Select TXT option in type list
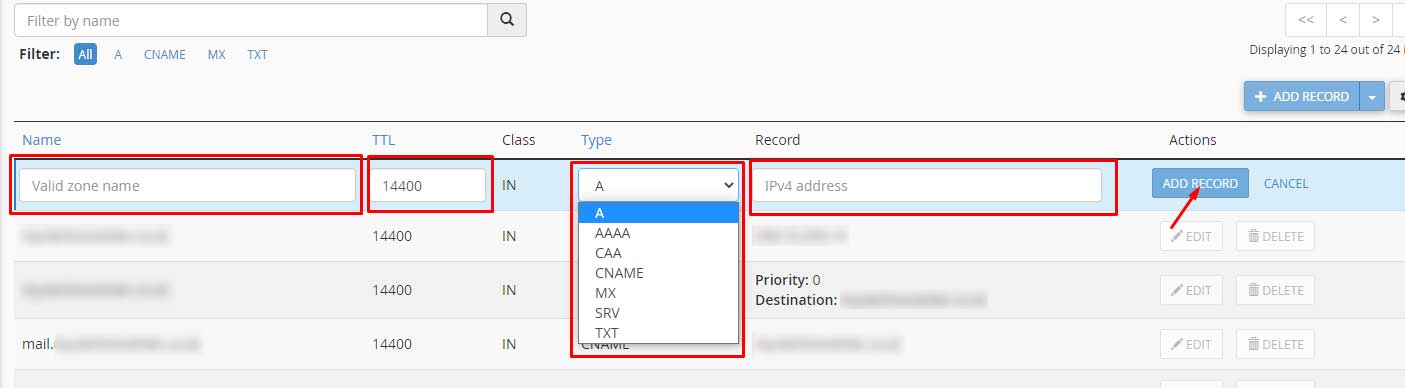 607,333
